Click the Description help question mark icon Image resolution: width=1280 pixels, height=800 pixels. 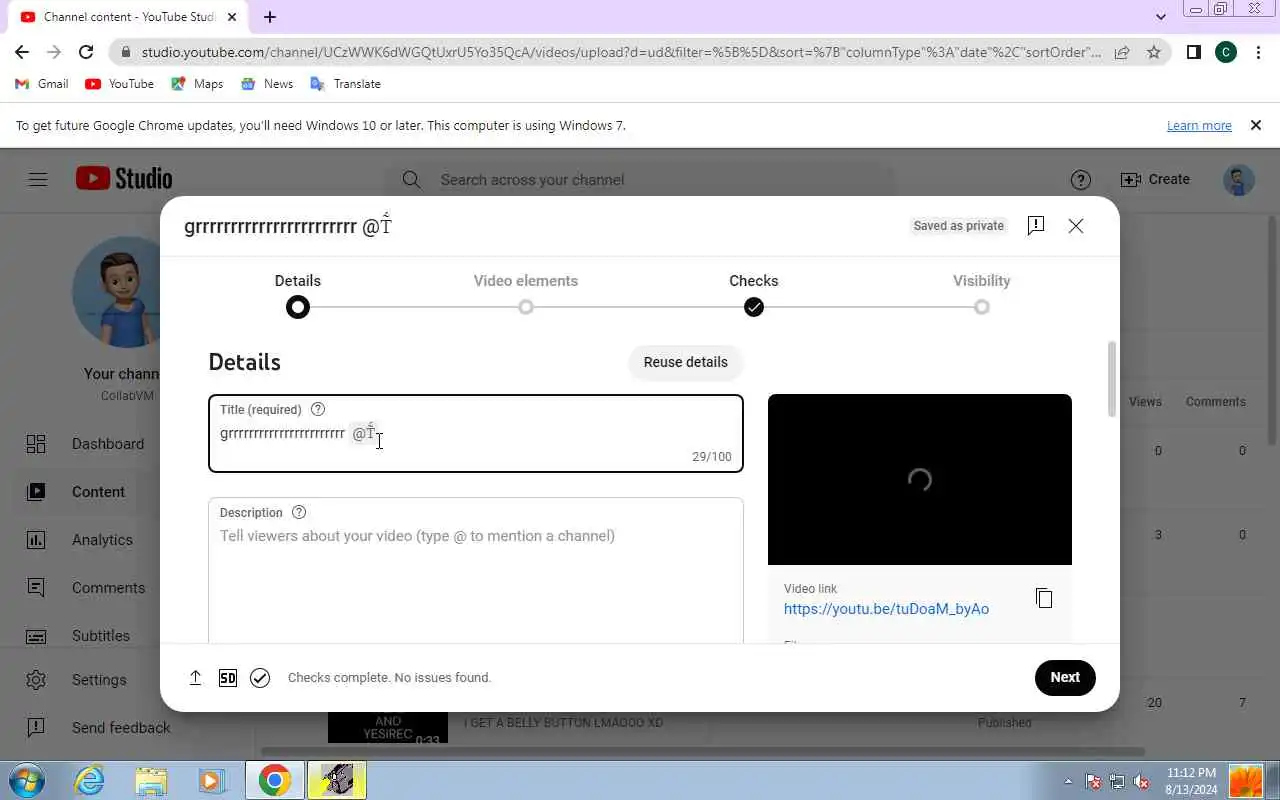click(299, 512)
